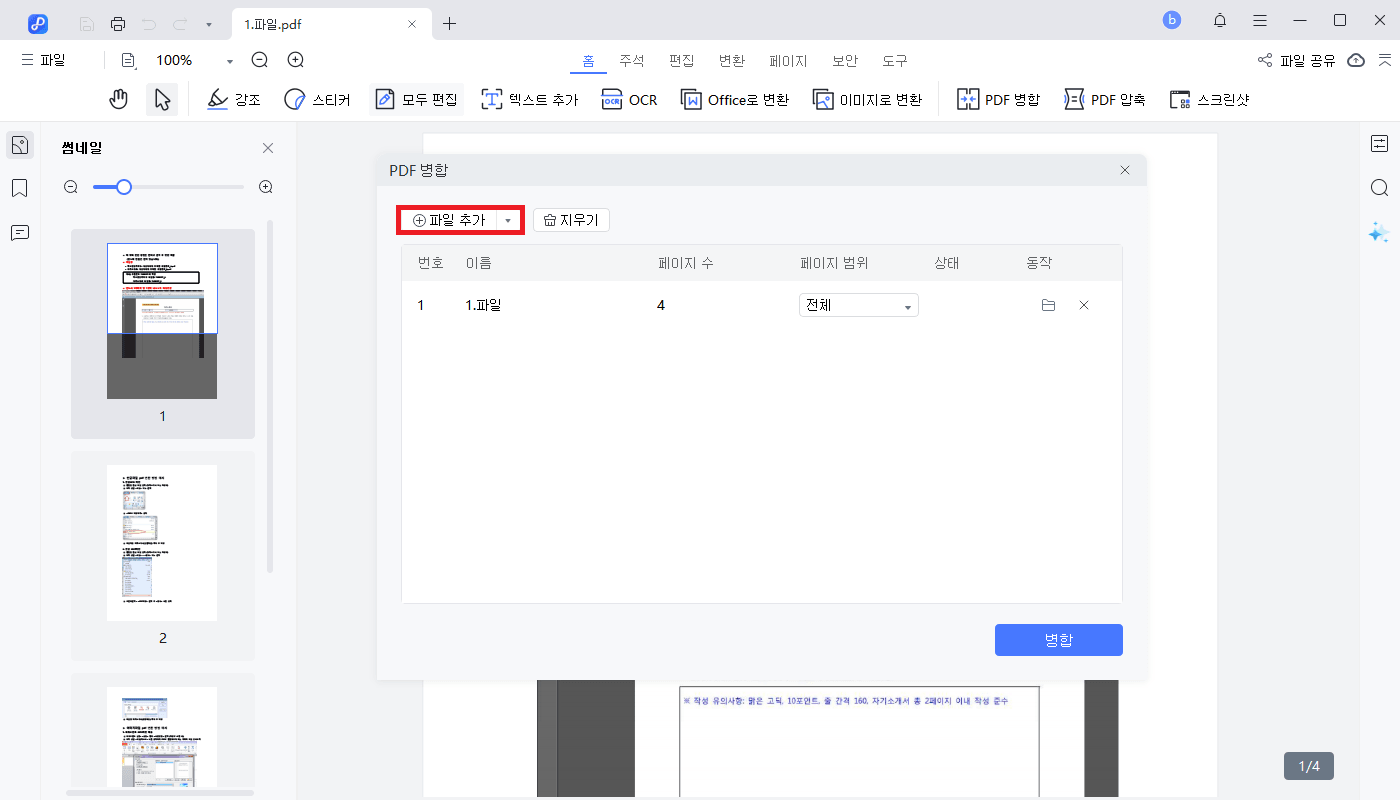Open the bookmark panel sidebar icon
The image size is (1400, 800).
click(19, 188)
